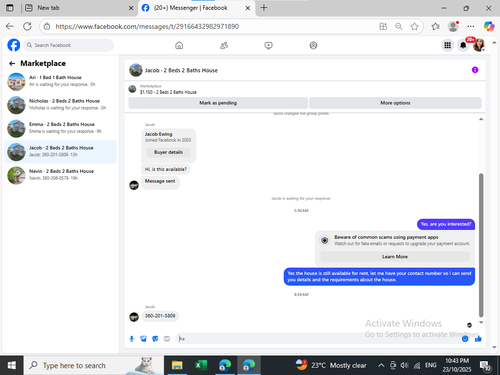Open the emoji picker in message box
This screenshot has width=500, height=375.
(465, 339)
